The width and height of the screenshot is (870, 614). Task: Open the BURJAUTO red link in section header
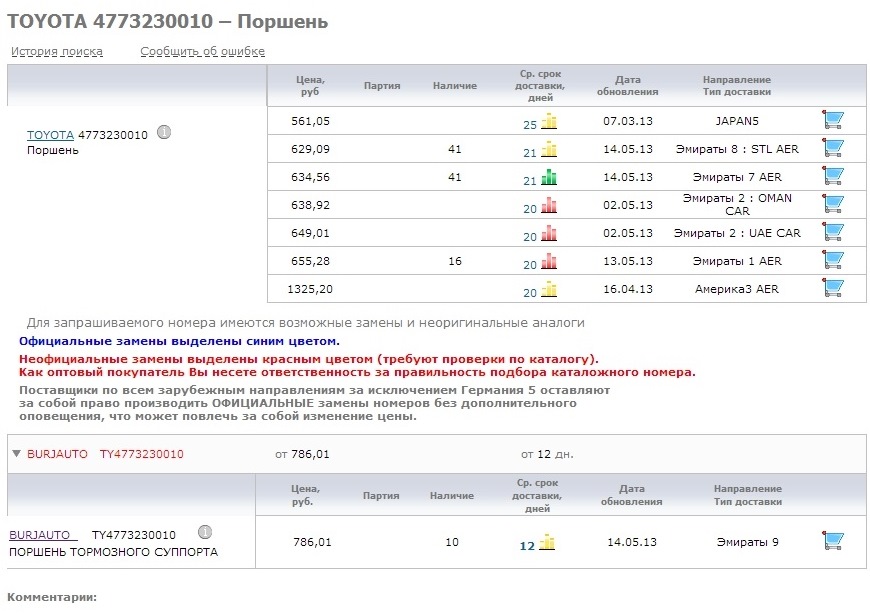pyautogui.click(x=57, y=454)
